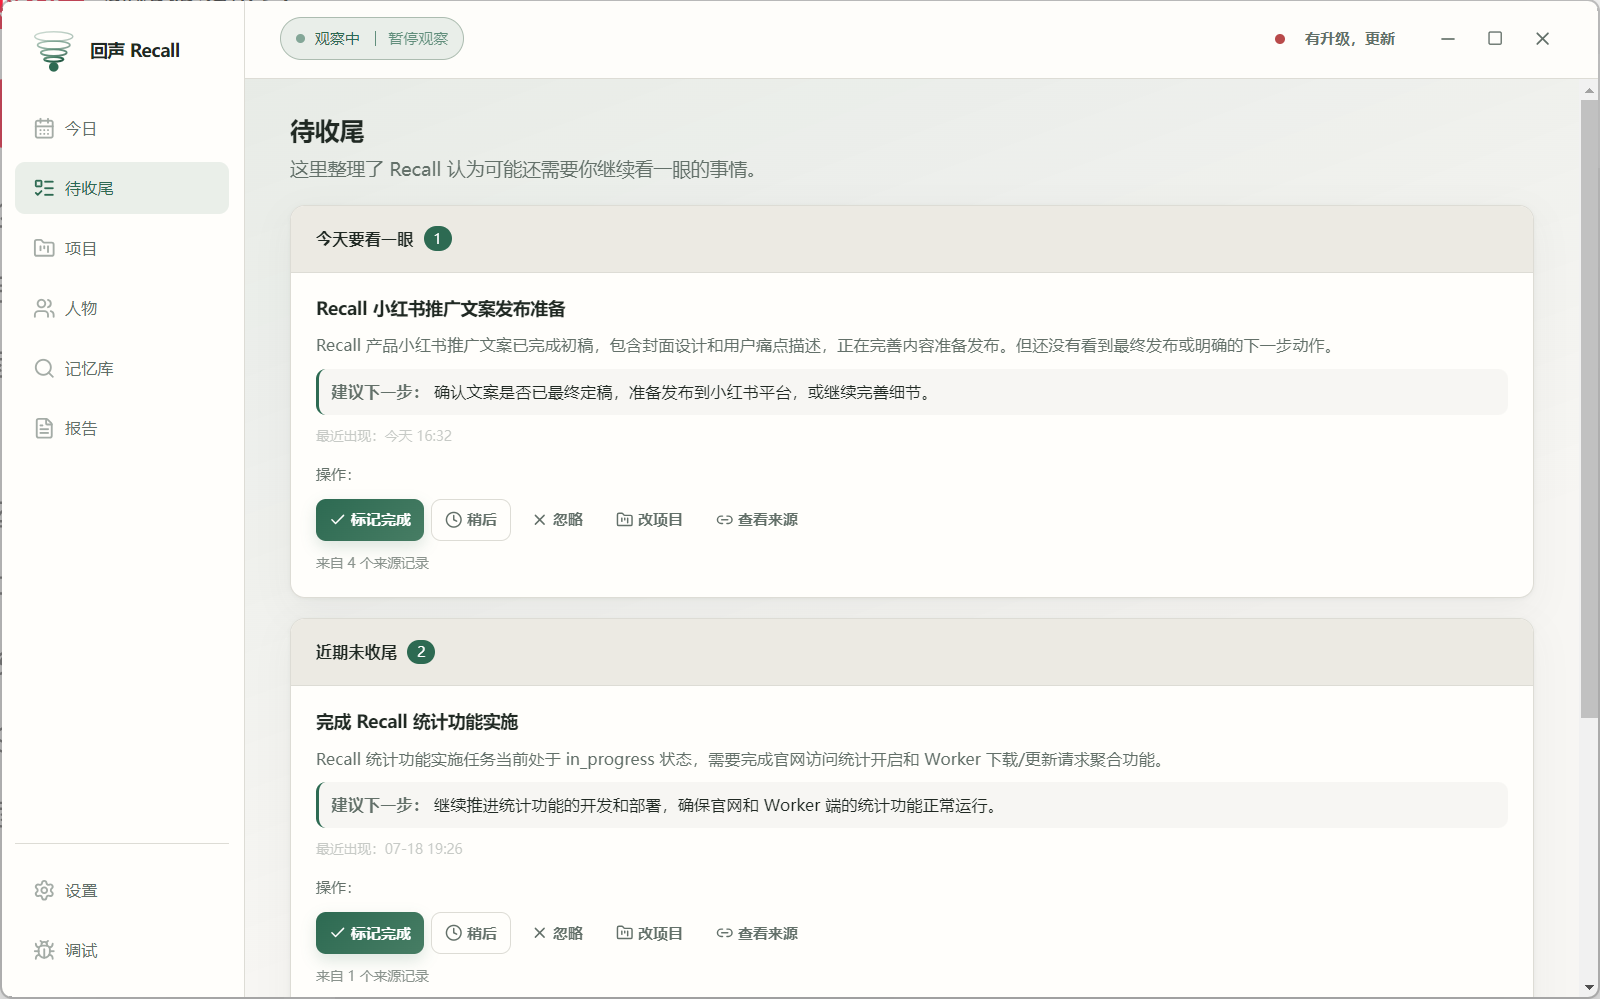
Task: Open the 报告 page
Action: (122, 428)
